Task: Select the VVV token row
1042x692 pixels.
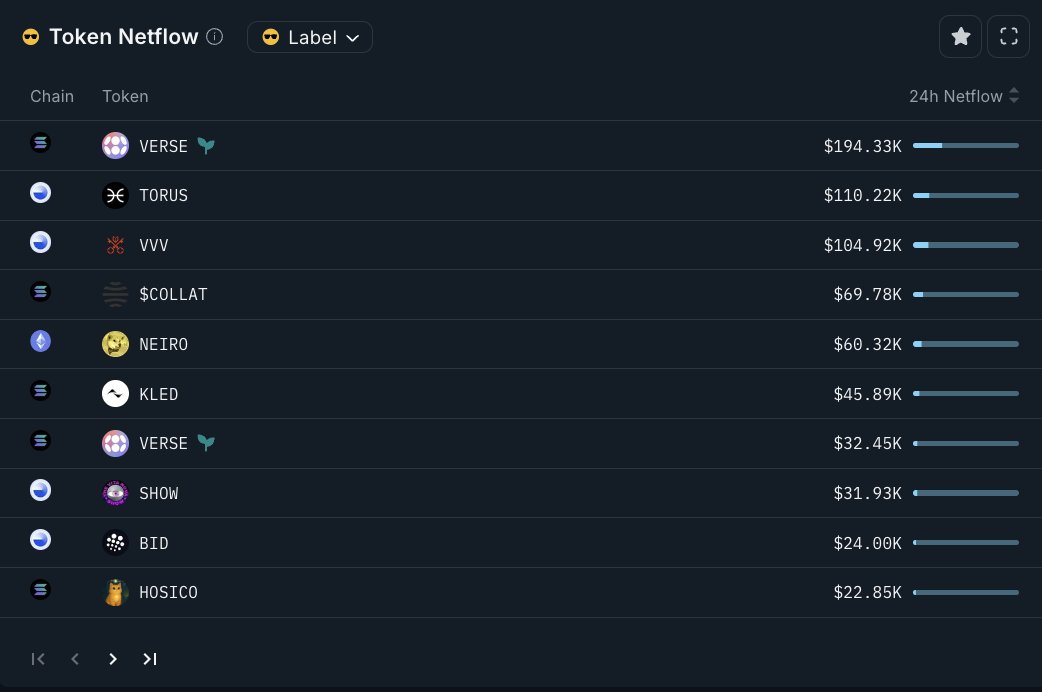Action: click(521, 245)
